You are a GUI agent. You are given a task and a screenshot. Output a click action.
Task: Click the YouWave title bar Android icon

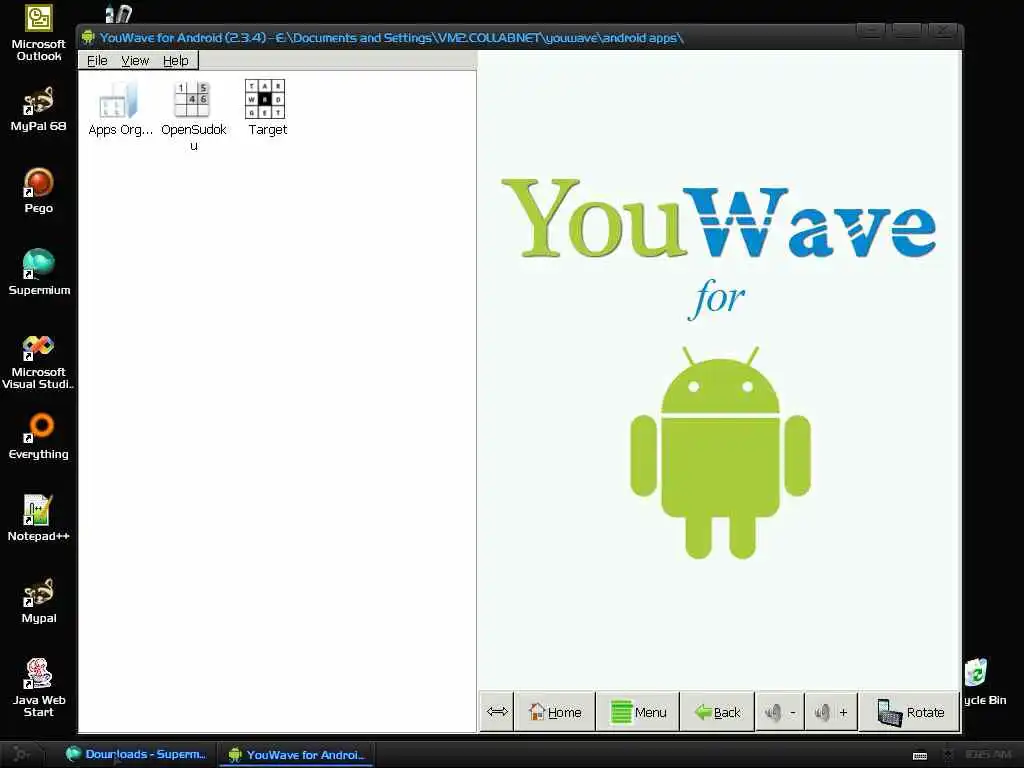click(x=88, y=37)
